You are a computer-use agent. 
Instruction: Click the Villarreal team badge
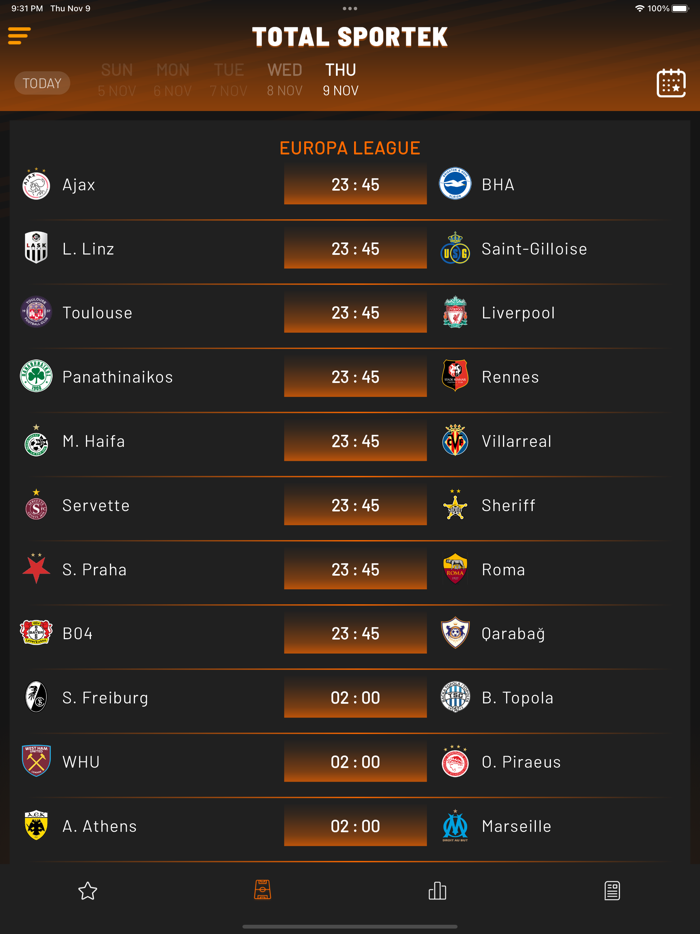pyautogui.click(x=455, y=441)
